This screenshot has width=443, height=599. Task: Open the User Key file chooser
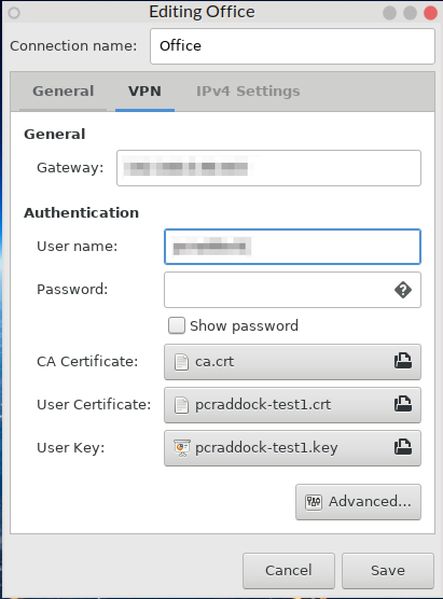click(293, 448)
